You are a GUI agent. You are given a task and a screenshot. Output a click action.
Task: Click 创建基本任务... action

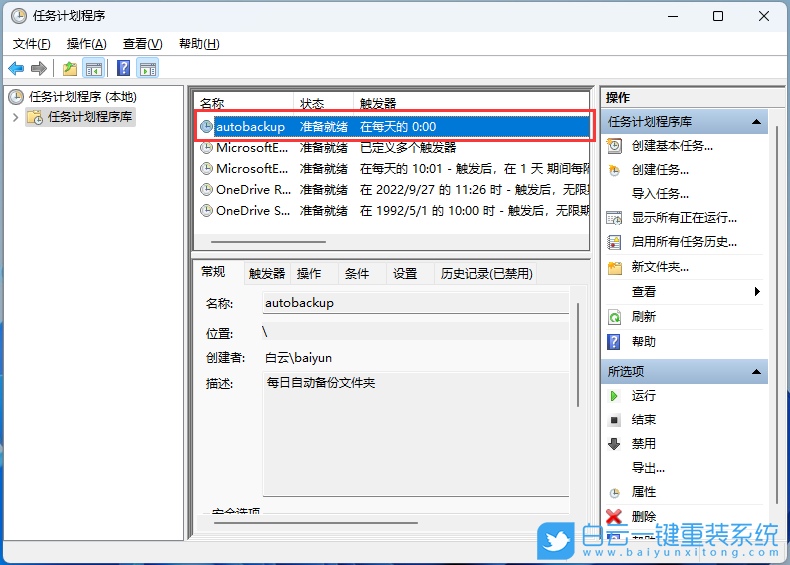[x=672, y=146]
